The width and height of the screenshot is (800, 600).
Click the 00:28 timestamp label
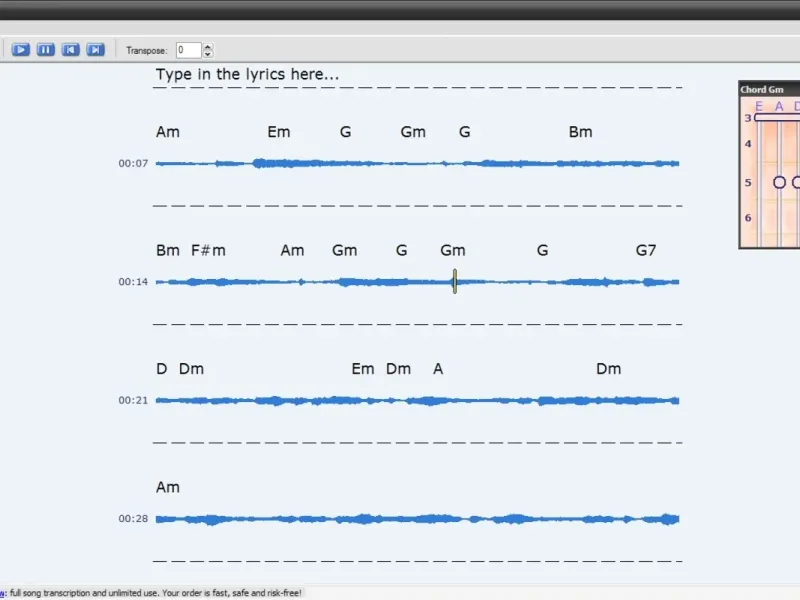(x=133, y=518)
